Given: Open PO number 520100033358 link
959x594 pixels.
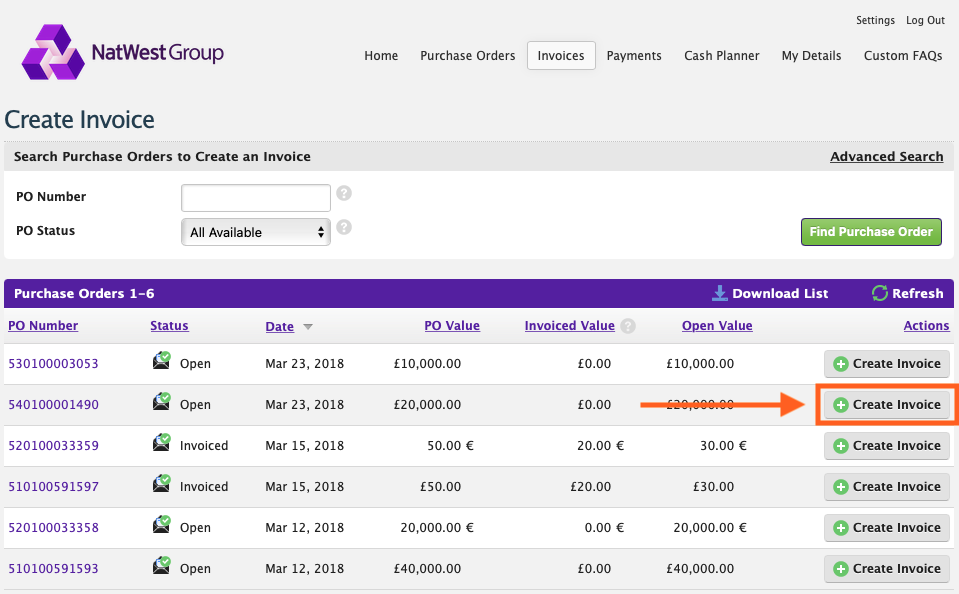Looking at the screenshot, I should point(53,528).
